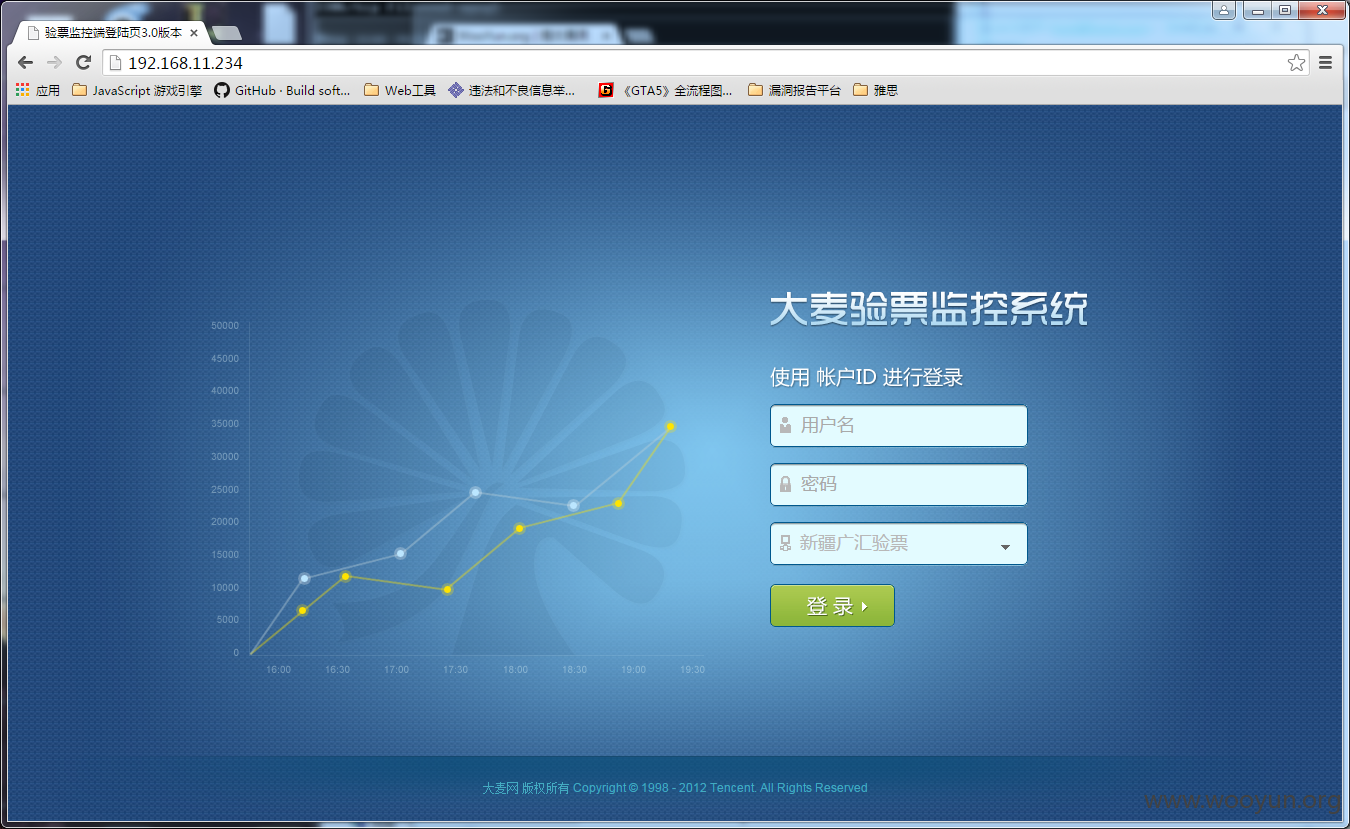
Task: Open the 漏洞报告平台 bookmark folder
Action: coord(795,90)
